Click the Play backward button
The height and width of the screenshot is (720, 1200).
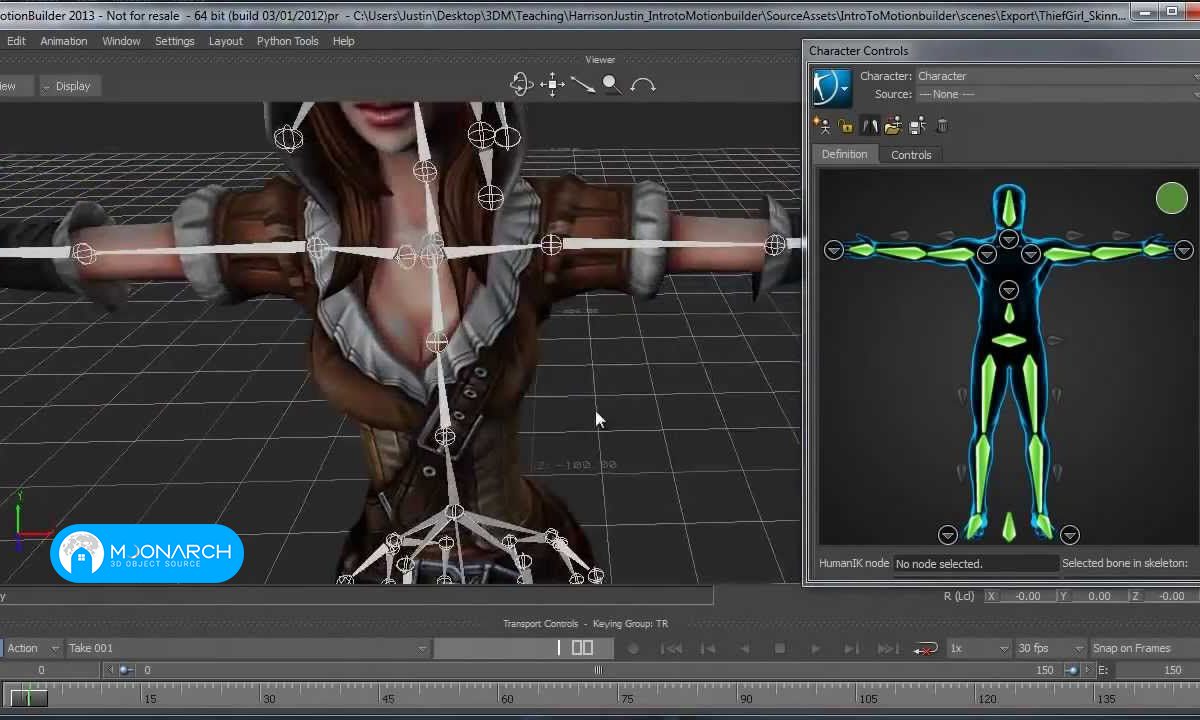pyautogui.click(x=744, y=648)
